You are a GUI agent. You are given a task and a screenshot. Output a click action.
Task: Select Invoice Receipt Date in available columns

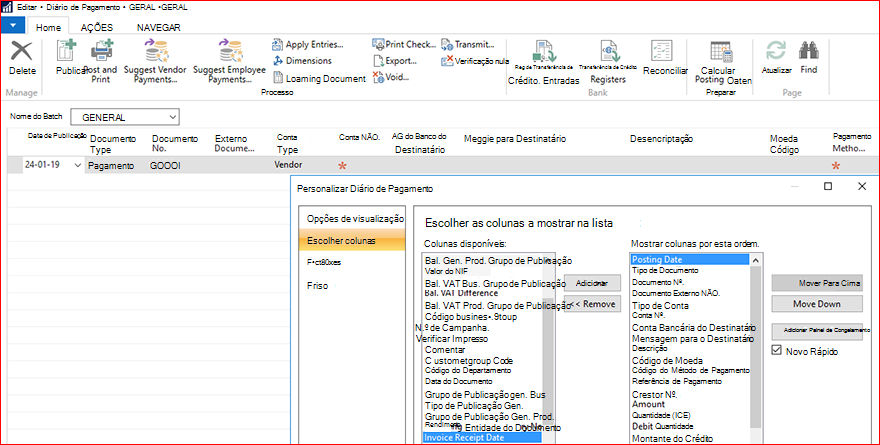tap(482, 438)
